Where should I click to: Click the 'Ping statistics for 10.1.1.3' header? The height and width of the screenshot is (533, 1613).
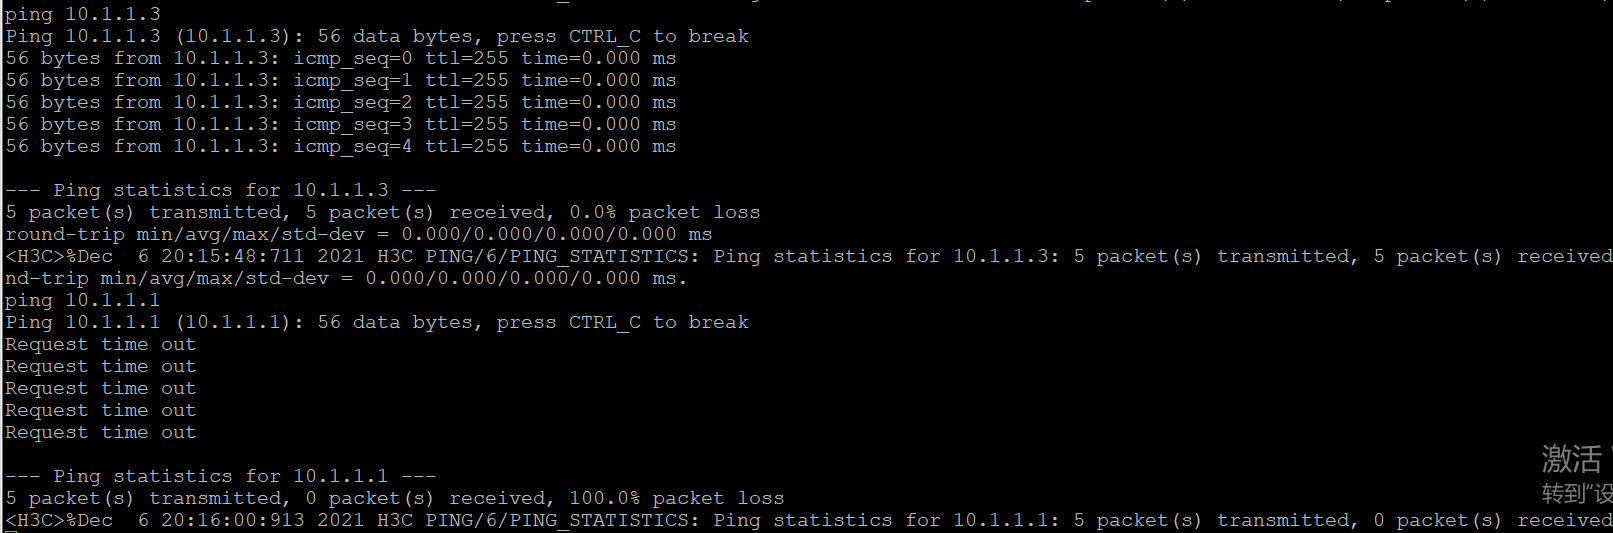coord(220,190)
